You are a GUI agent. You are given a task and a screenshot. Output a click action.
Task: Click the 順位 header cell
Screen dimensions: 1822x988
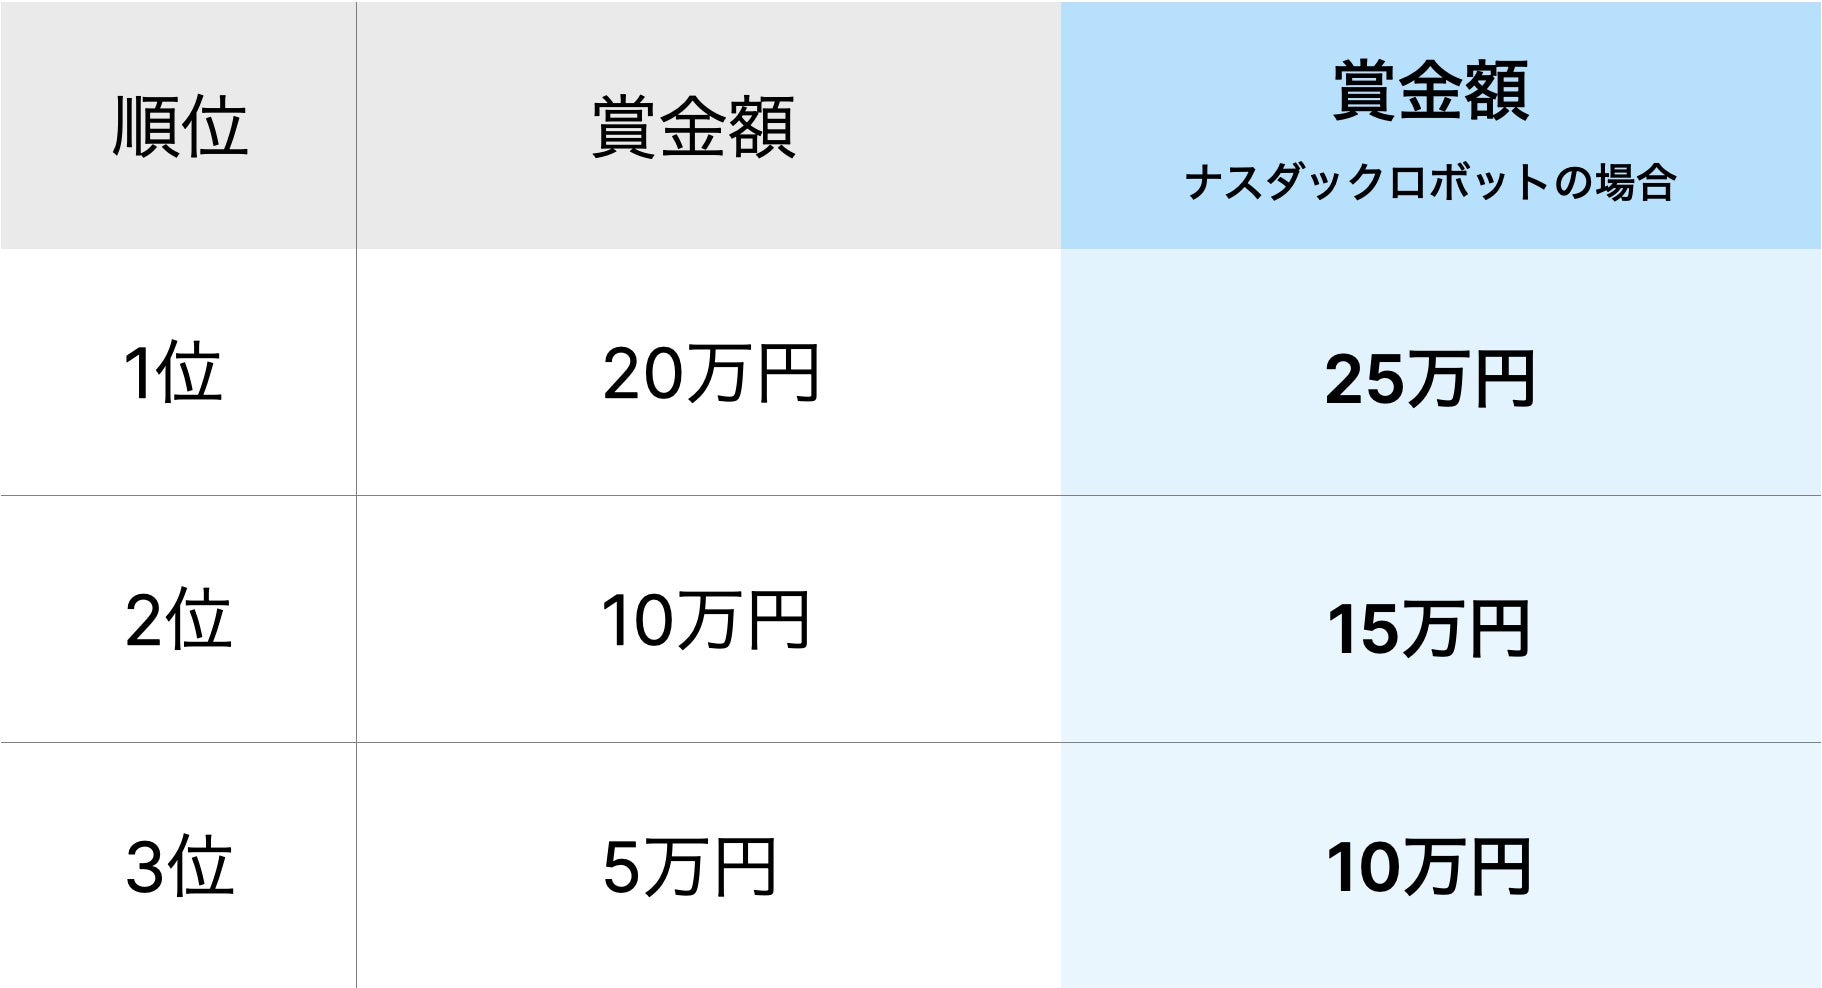point(179,127)
